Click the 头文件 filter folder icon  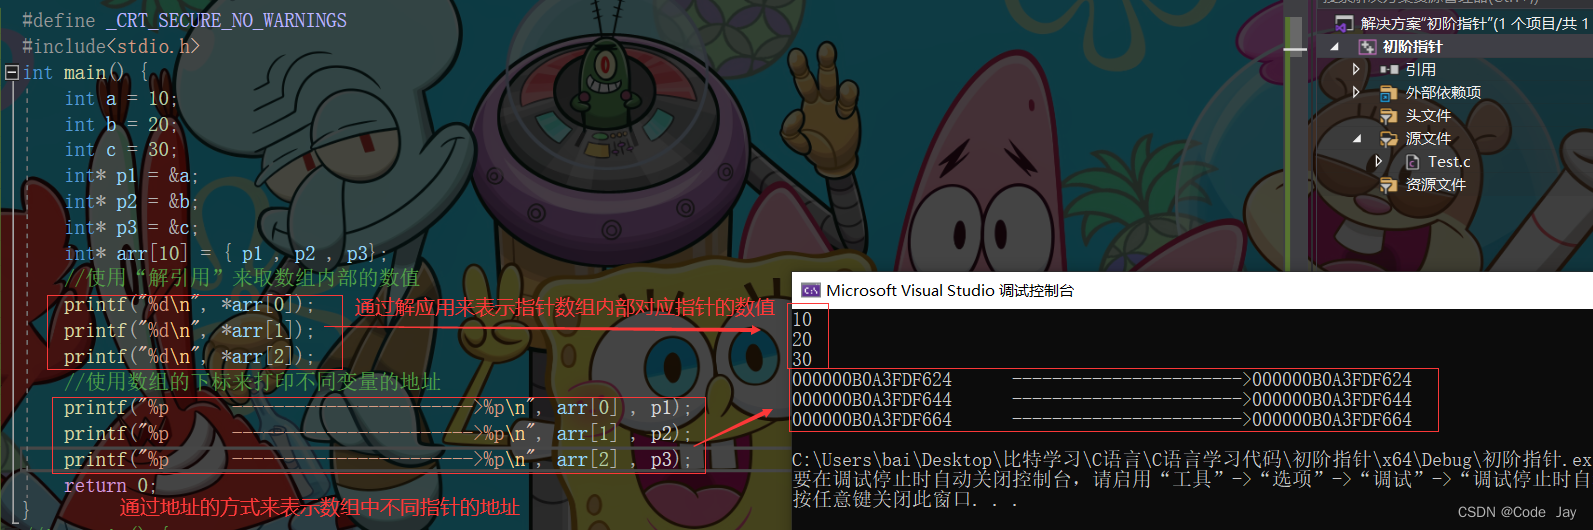coord(1389,116)
